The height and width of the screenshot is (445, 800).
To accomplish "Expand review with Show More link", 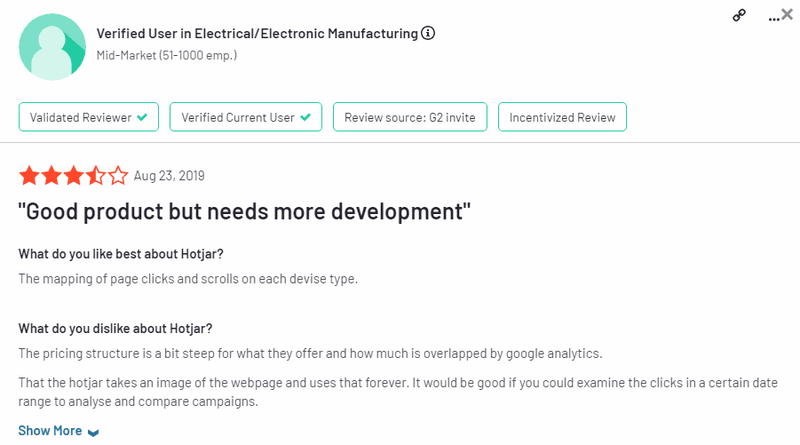I will click(x=50, y=431).
